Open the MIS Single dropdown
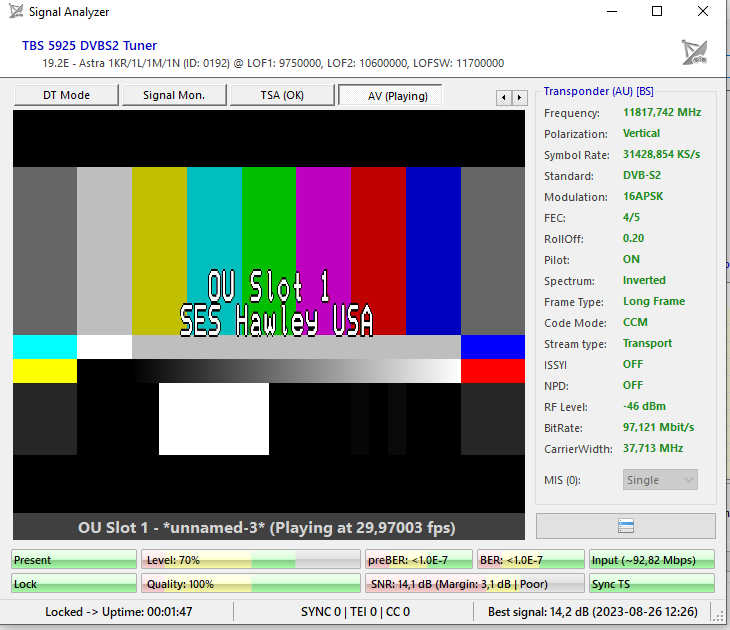The image size is (730, 630). (x=660, y=480)
